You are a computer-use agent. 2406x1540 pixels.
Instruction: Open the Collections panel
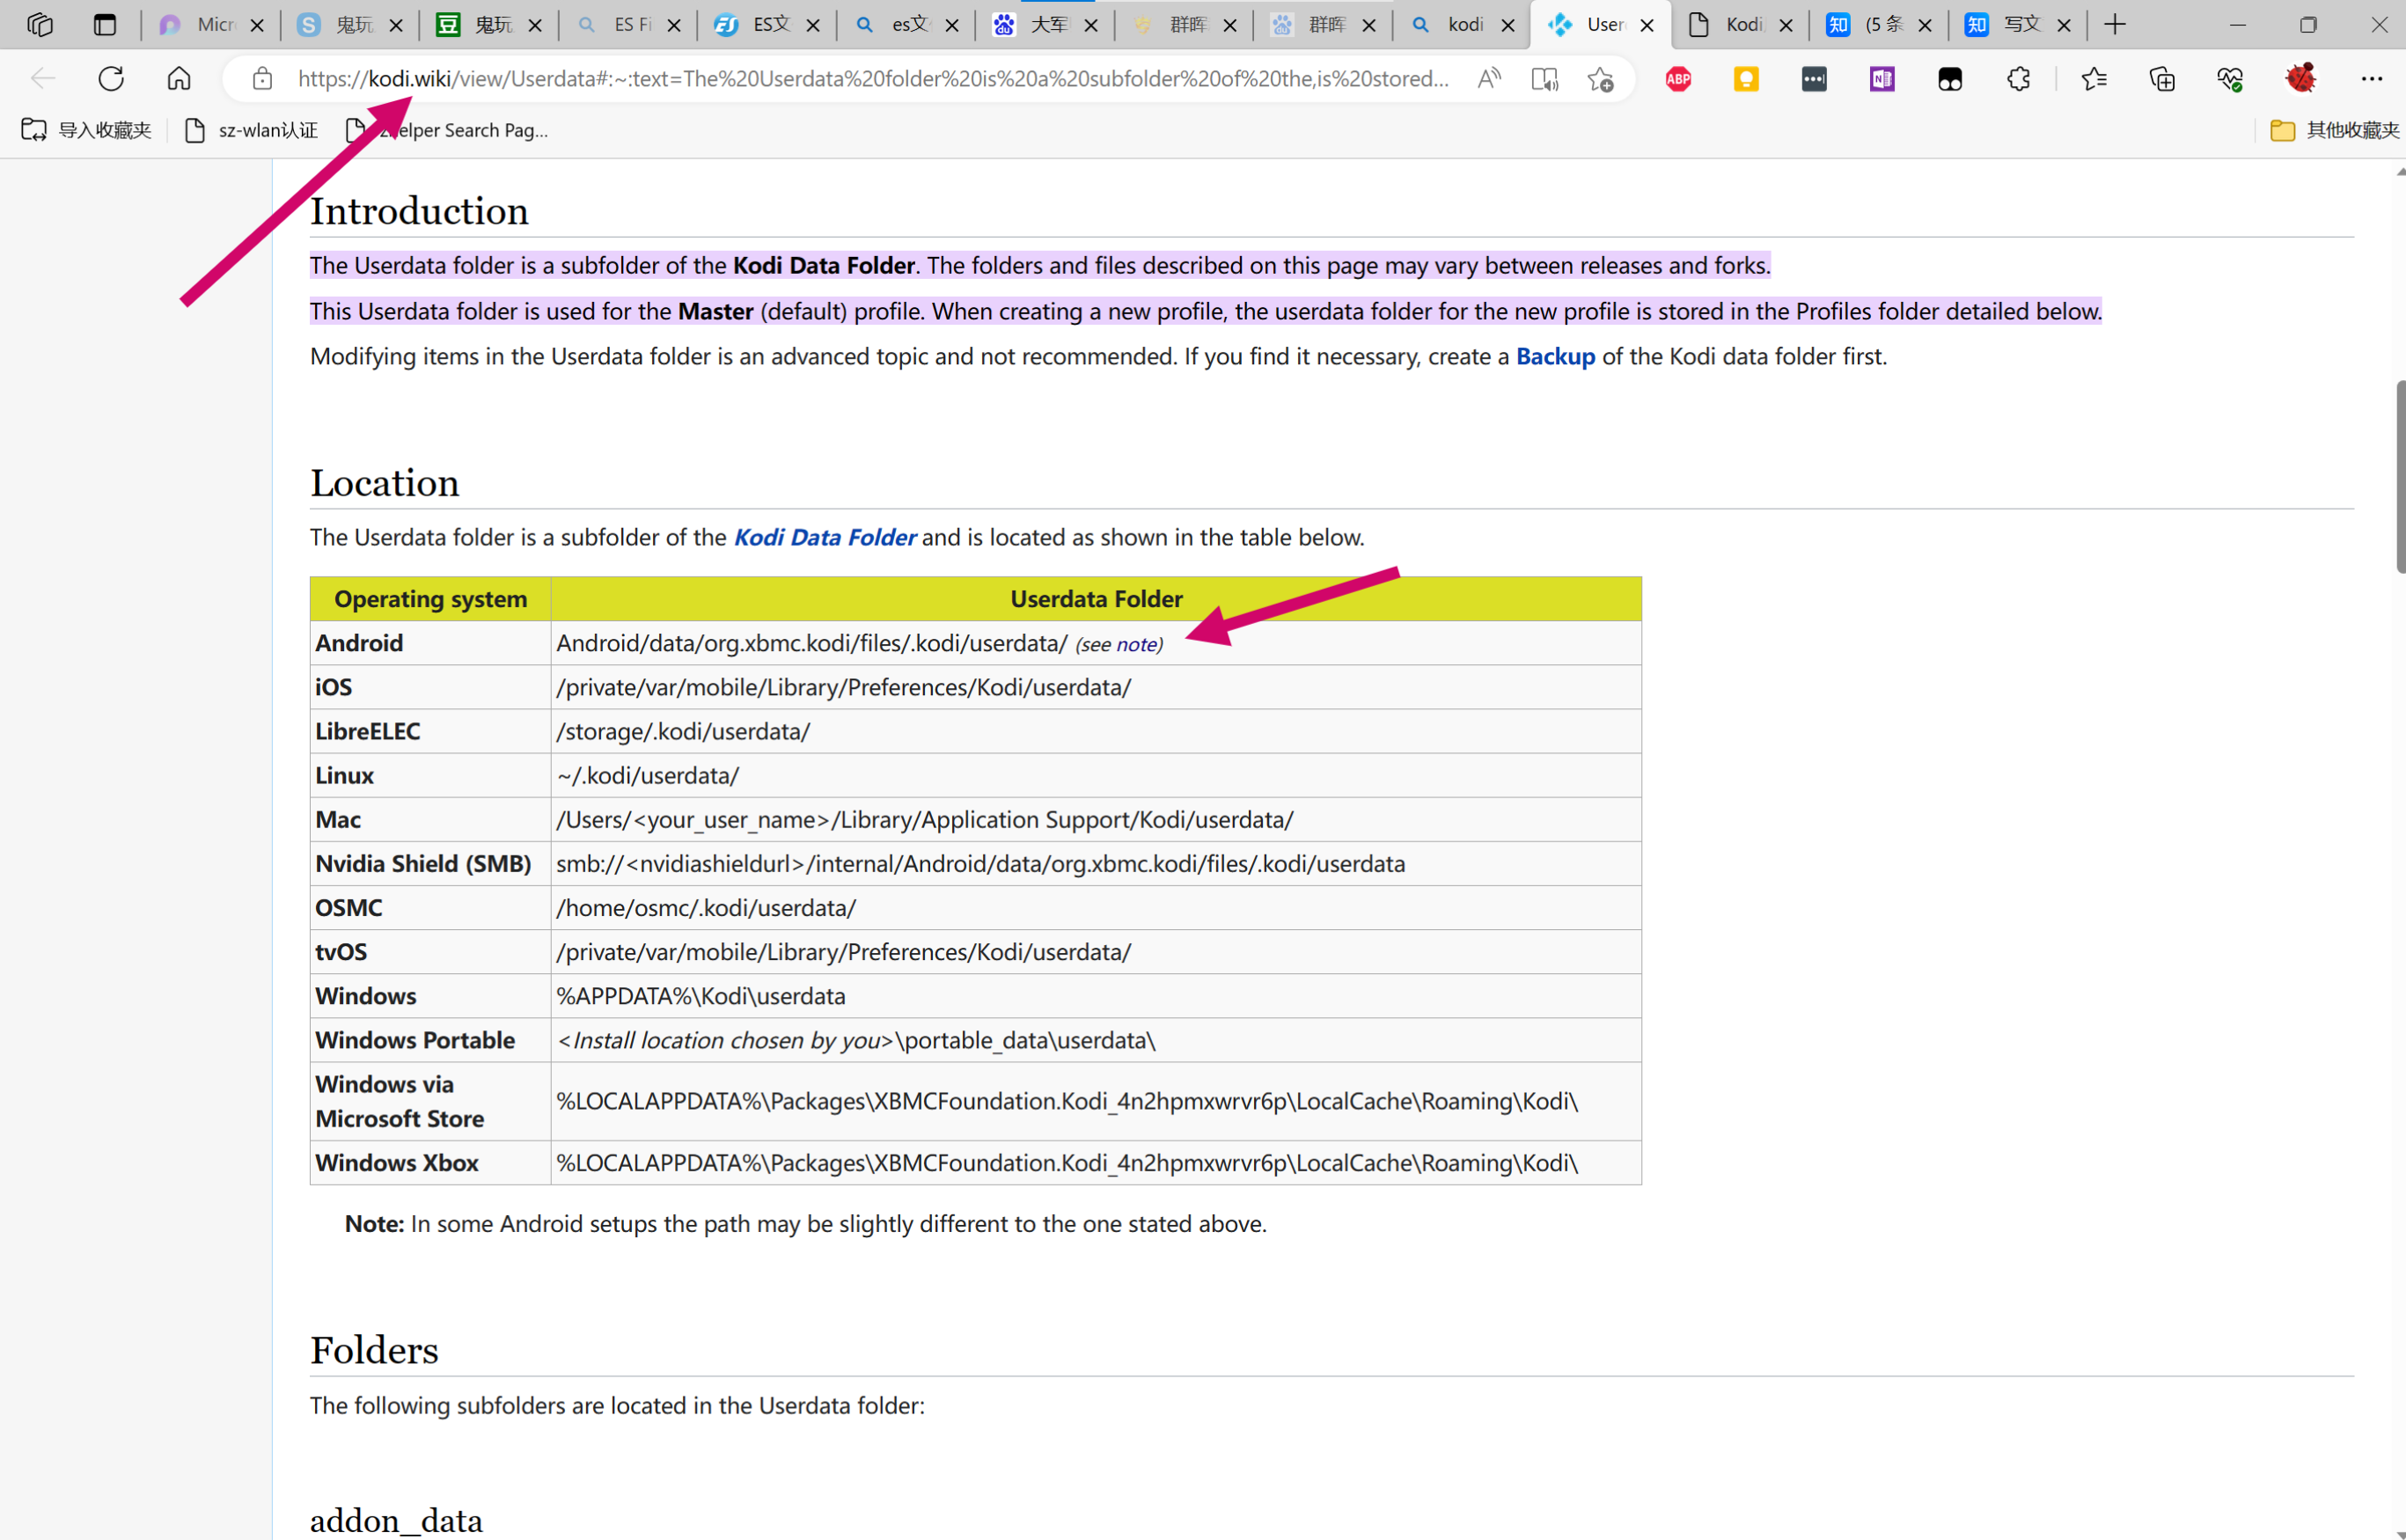click(2161, 79)
